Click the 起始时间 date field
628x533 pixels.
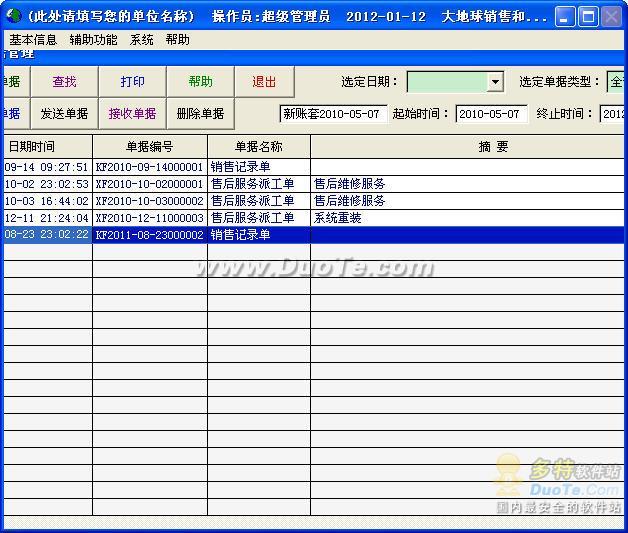coord(491,114)
